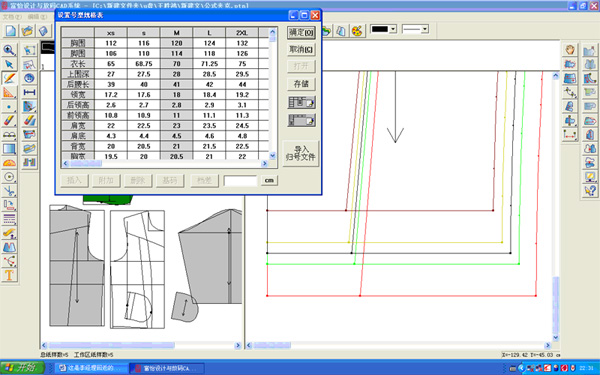Click the 存储 save button

pyautogui.click(x=301, y=84)
